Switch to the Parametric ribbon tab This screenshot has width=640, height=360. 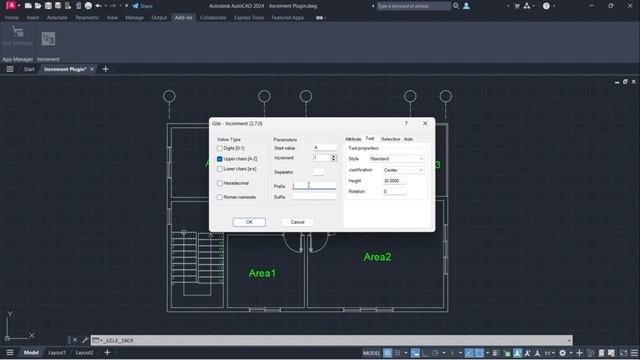tap(87, 18)
